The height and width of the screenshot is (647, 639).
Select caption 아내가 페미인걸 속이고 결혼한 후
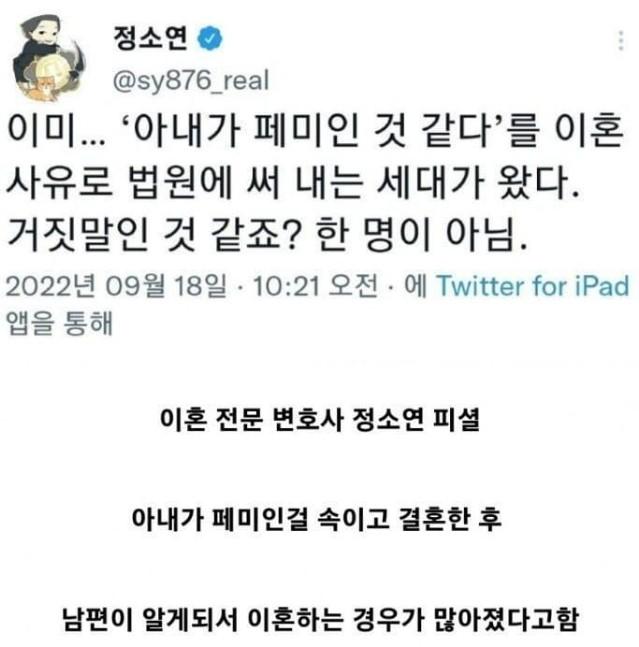(316, 518)
